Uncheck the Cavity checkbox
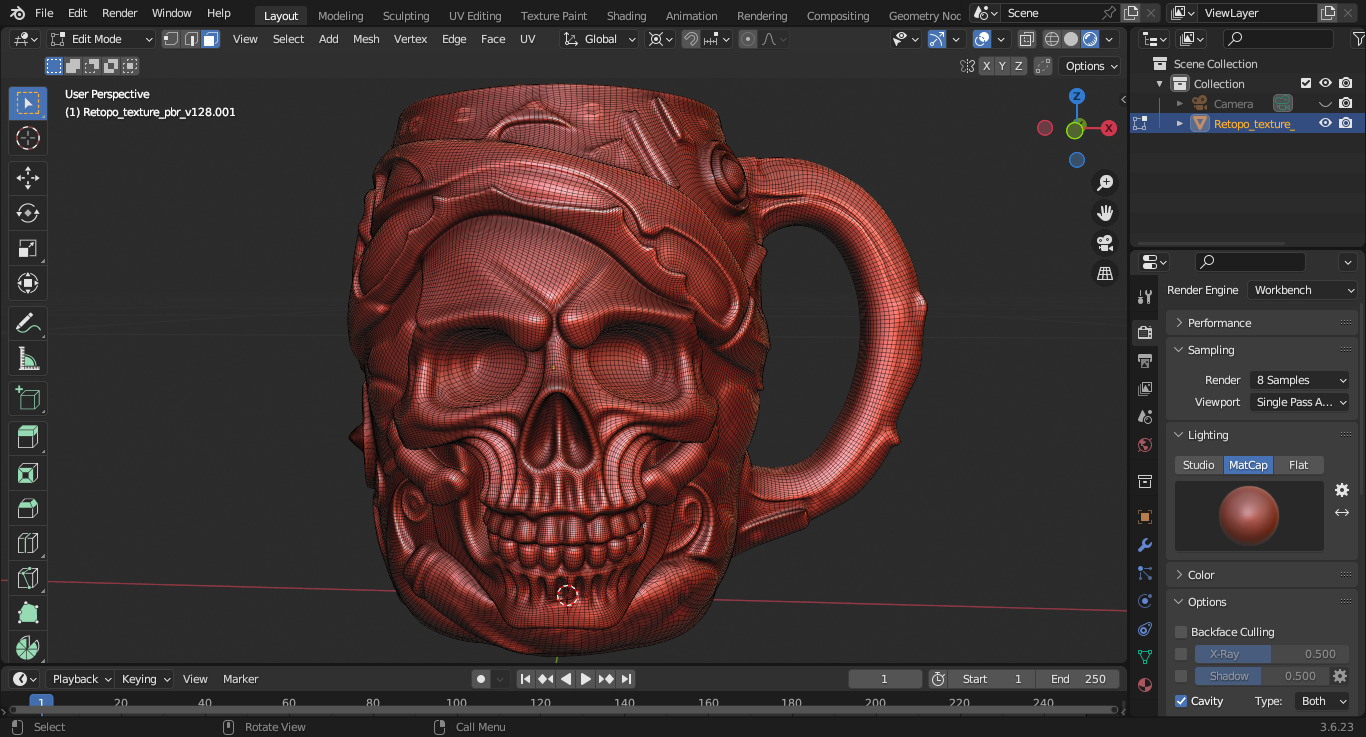This screenshot has height=737, width=1366. [1181, 701]
